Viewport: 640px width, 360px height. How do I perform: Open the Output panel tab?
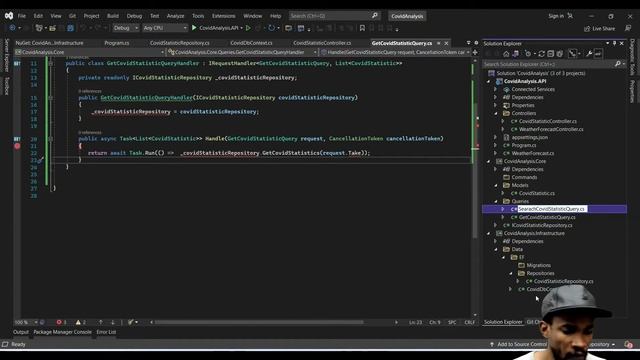[x=21, y=332]
